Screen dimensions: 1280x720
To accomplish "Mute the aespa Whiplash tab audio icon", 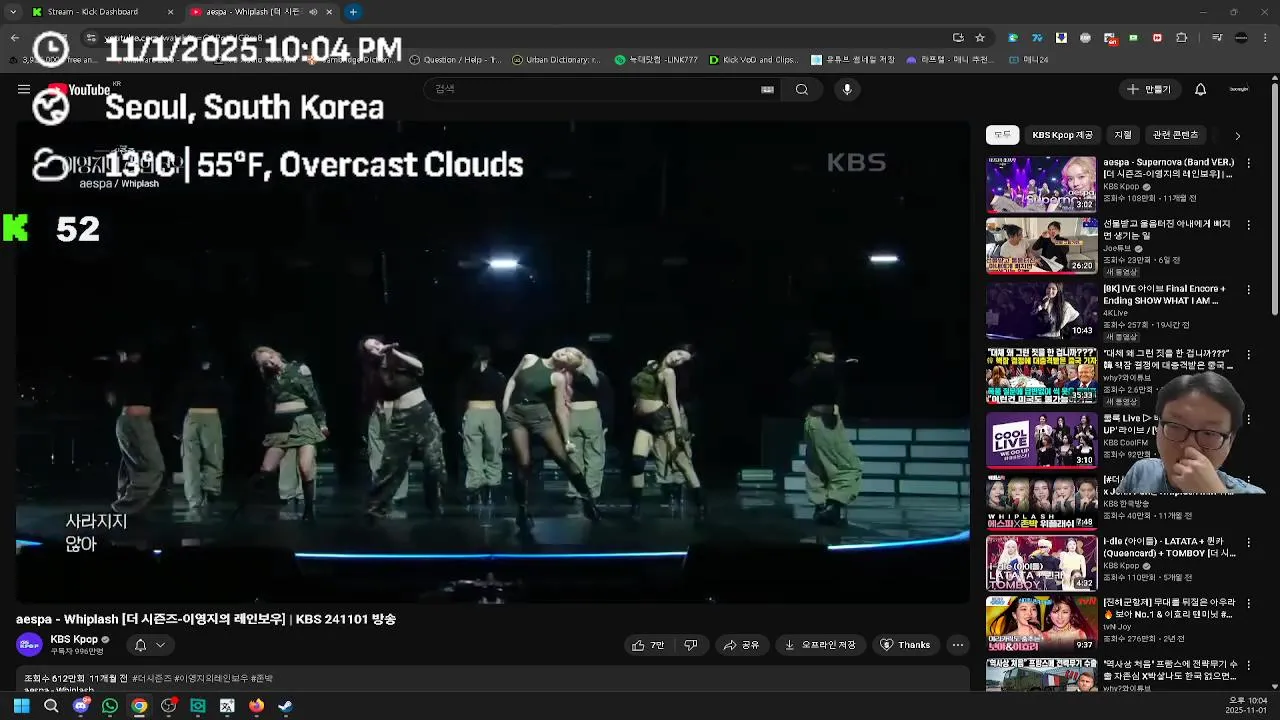I will coord(314,12).
